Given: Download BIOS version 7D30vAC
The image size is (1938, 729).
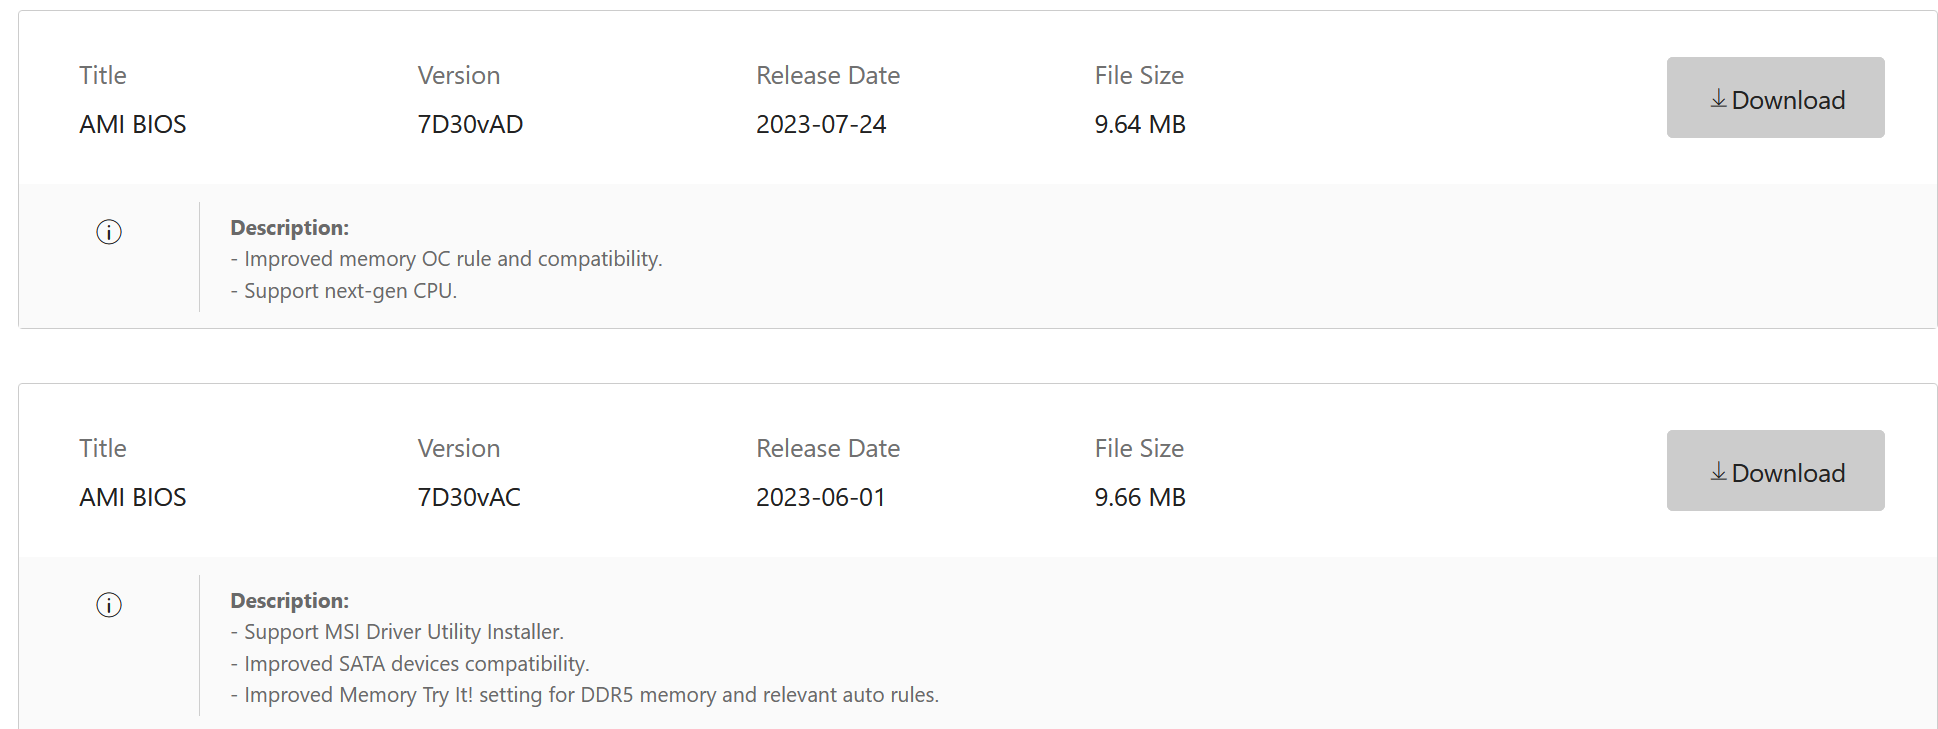Looking at the screenshot, I should tap(1775, 471).
